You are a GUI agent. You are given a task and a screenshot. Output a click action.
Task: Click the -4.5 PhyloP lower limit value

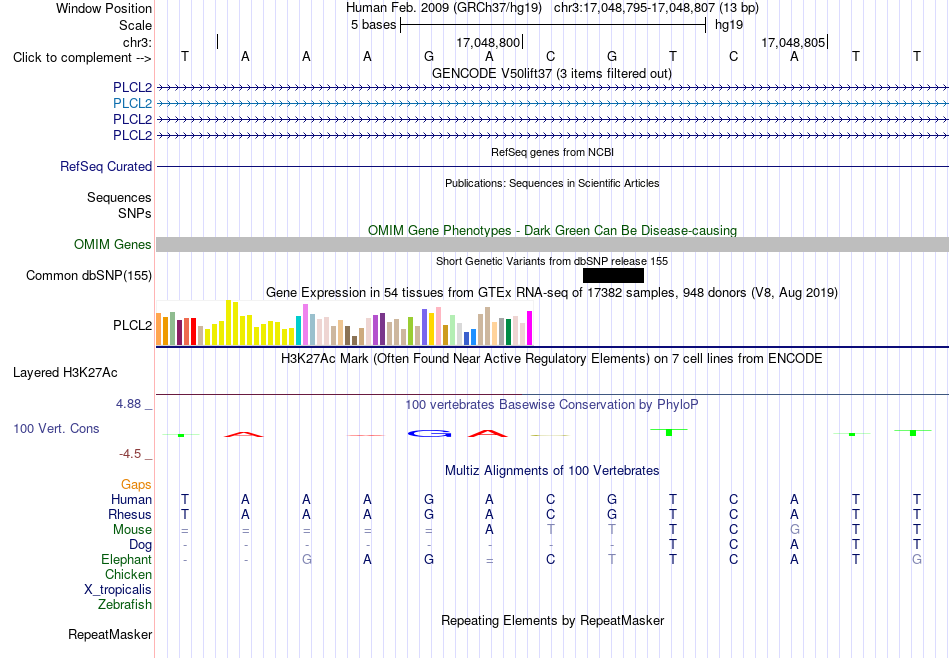(130, 454)
